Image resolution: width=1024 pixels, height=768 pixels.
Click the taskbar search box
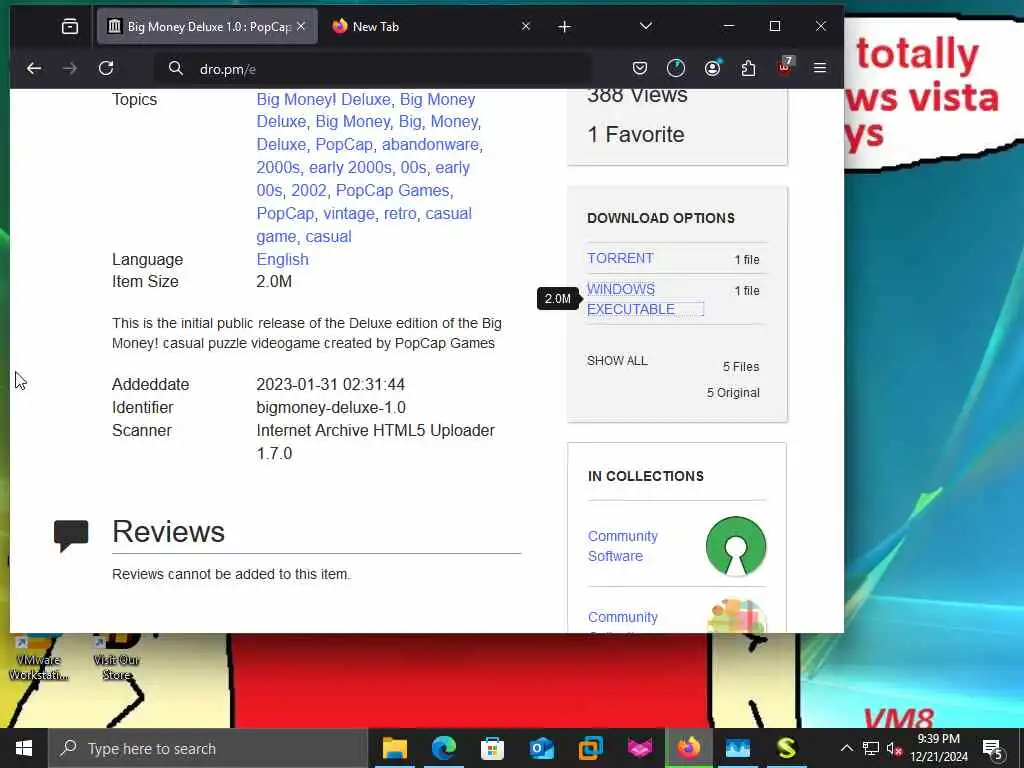(x=208, y=748)
